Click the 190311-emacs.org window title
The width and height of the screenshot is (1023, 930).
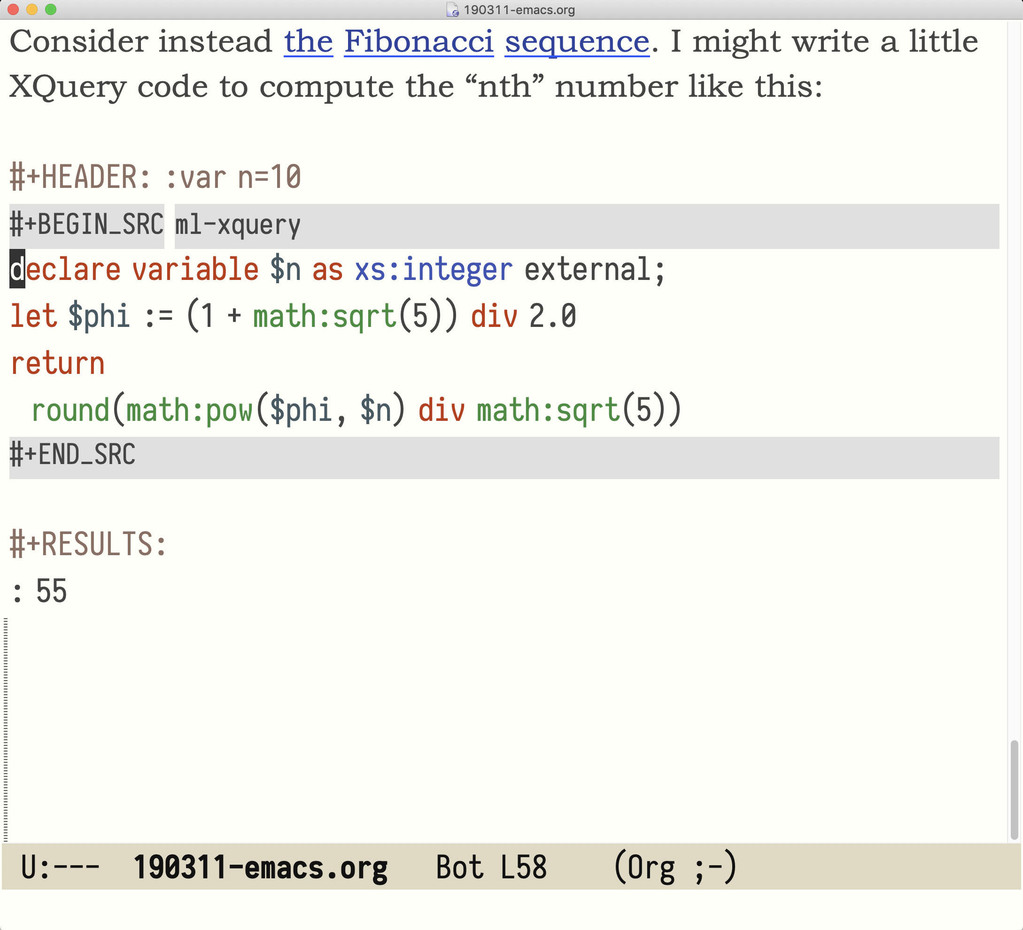519,10
